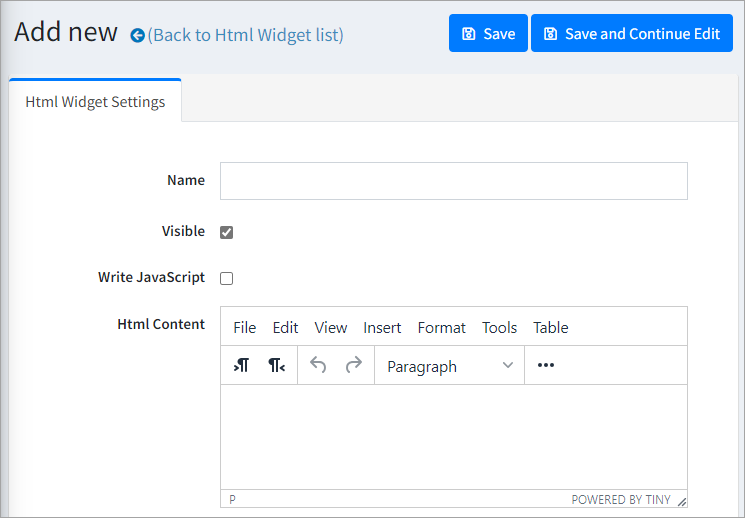This screenshot has height=518, width=745.
Task: Click the back arrow circle icon
Action: tap(137, 35)
